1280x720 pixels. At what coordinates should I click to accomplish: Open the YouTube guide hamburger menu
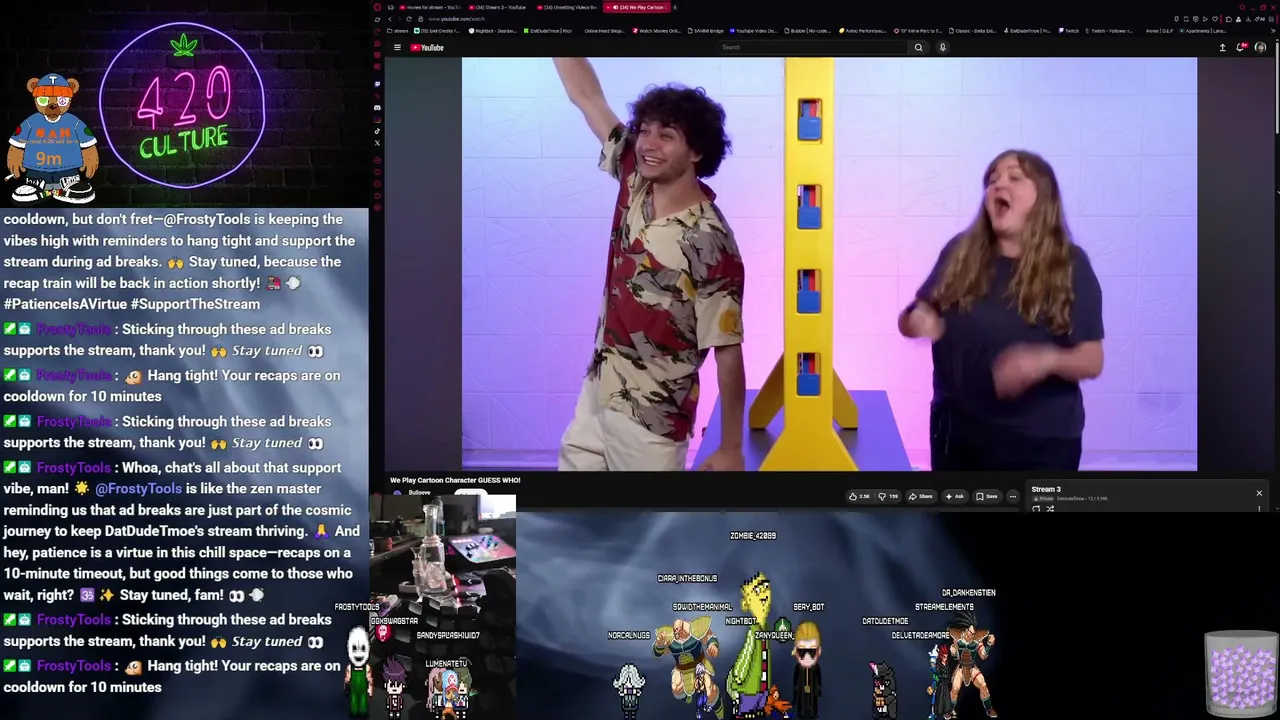tap(397, 47)
